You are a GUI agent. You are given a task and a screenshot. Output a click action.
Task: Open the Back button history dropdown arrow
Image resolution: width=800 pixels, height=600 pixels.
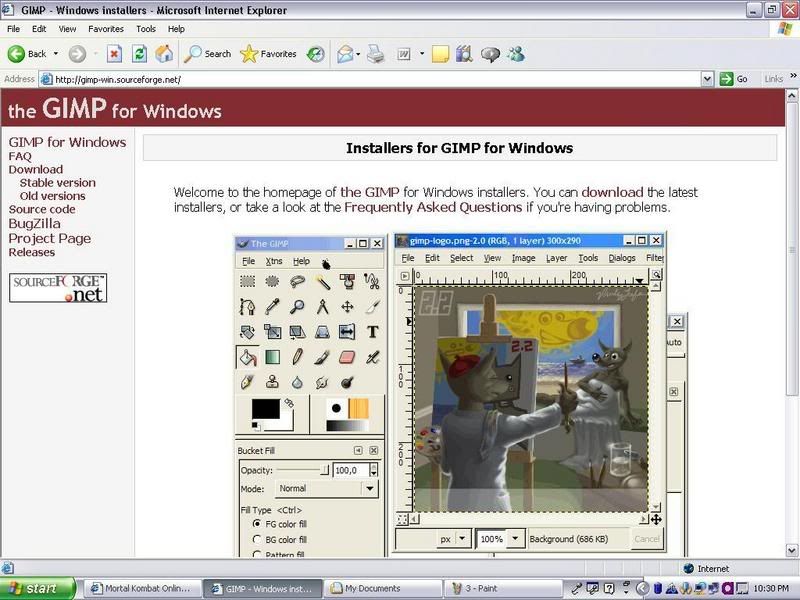point(56,54)
